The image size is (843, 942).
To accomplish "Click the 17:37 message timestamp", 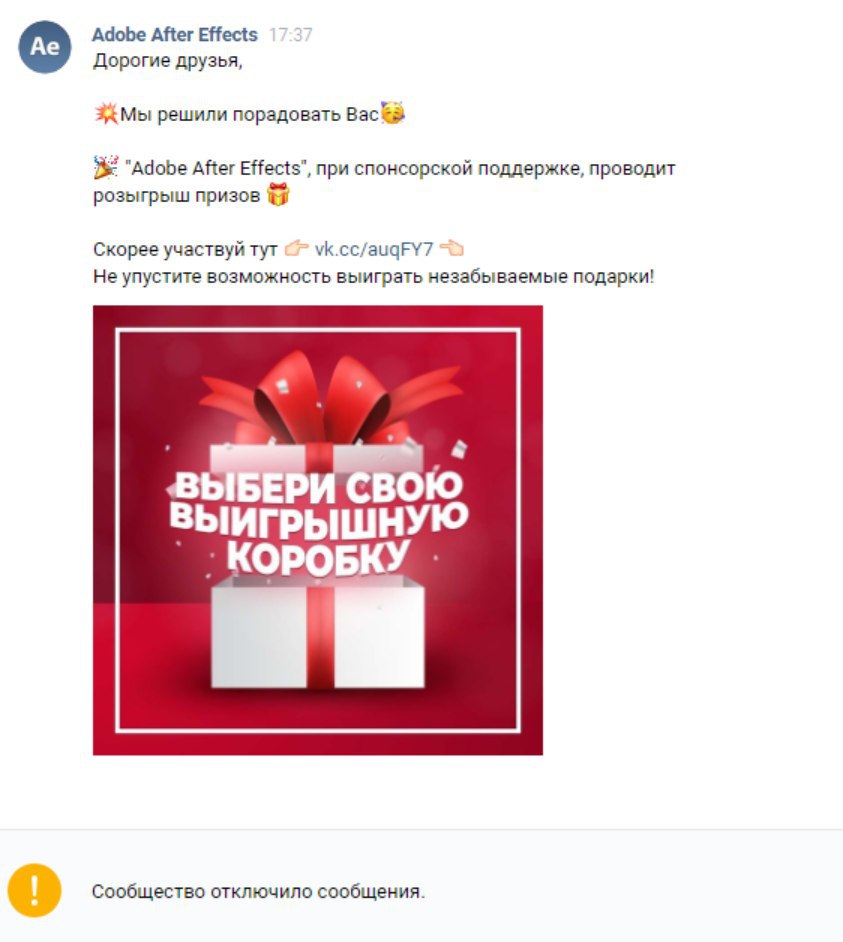I will tap(290, 35).
